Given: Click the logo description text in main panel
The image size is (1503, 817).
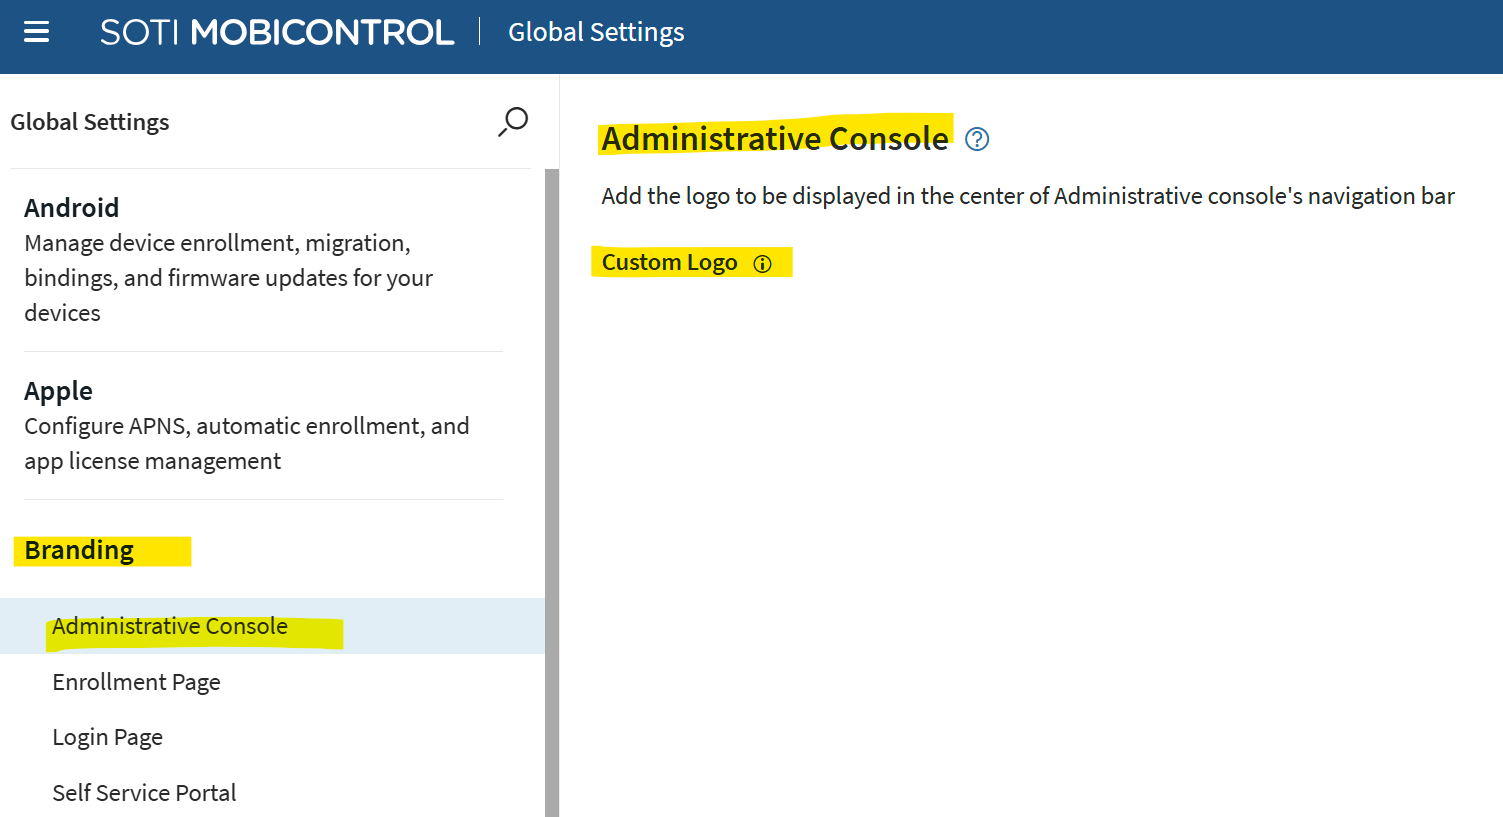Looking at the screenshot, I should coord(1027,196).
